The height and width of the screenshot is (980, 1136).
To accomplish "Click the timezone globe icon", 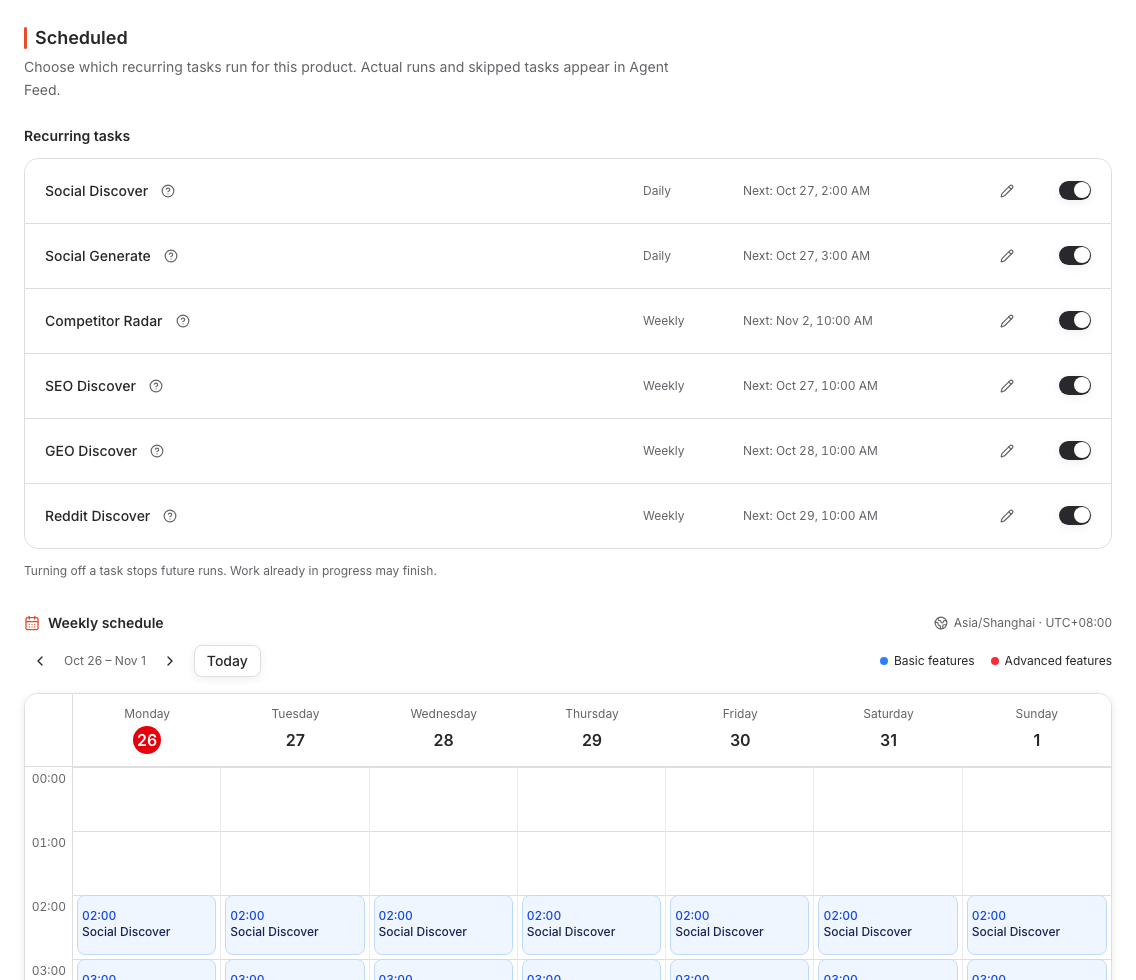I will [x=940, y=623].
